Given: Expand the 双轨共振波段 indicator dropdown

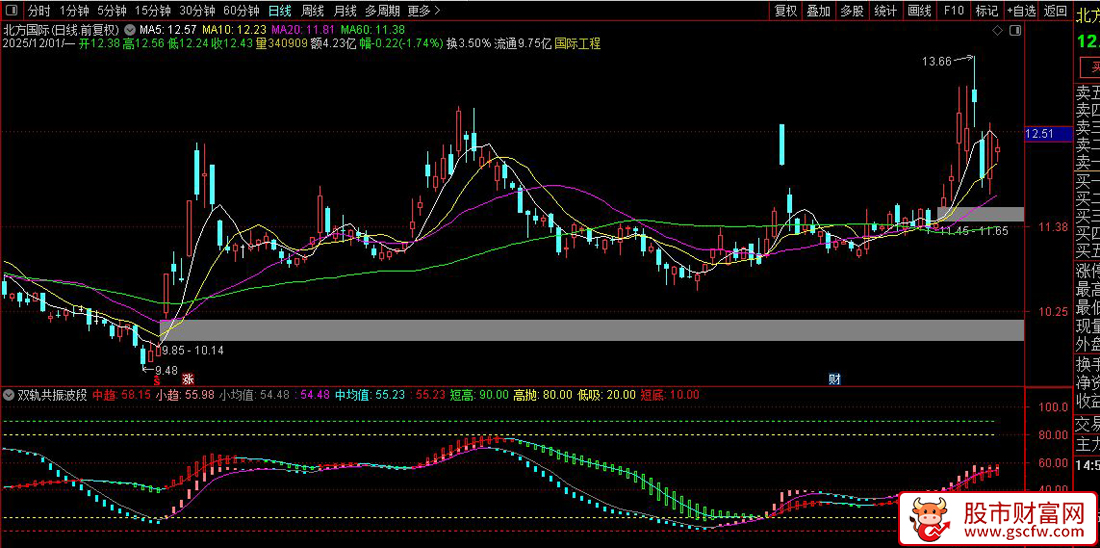Looking at the screenshot, I should (10, 395).
